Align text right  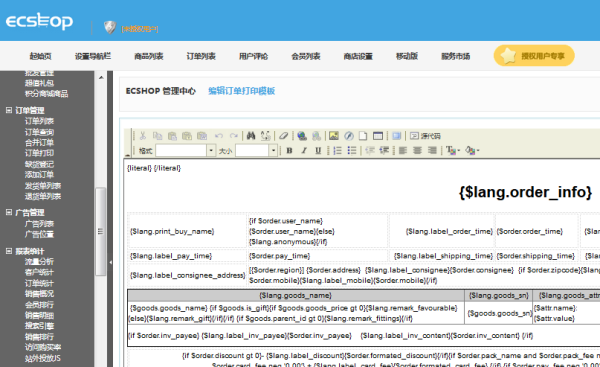432,150
